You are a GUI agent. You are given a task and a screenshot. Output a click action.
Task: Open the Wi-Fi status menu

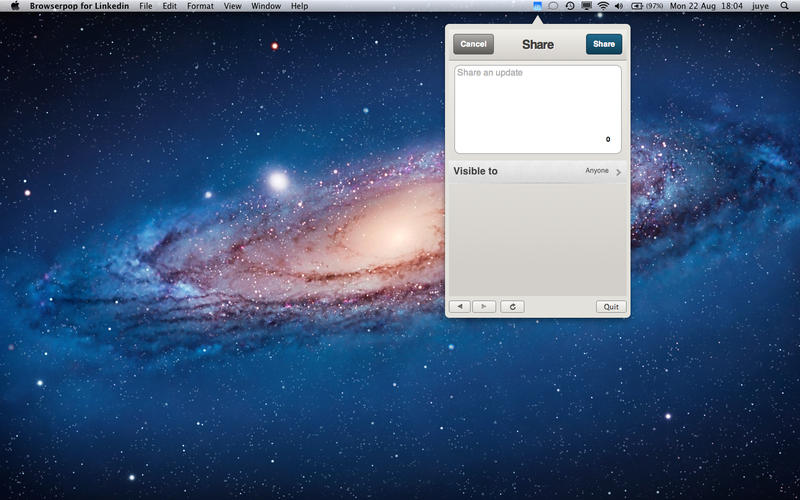click(603, 6)
